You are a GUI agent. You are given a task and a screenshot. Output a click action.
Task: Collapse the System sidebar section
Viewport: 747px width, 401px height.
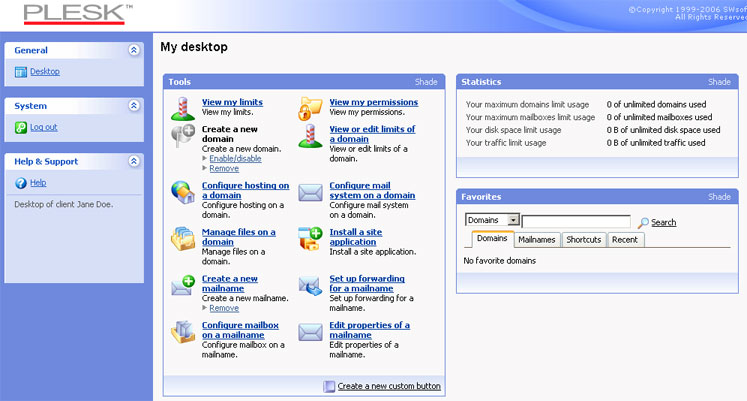click(134, 105)
